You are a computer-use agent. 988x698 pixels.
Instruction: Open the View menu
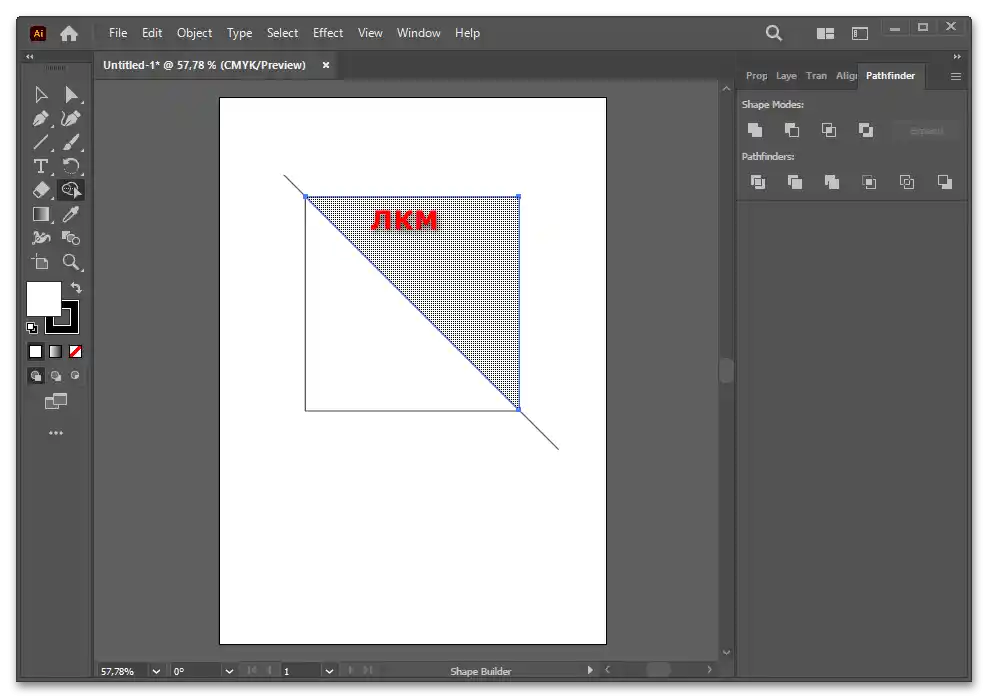pyautogui.click(x=370, y=33)
